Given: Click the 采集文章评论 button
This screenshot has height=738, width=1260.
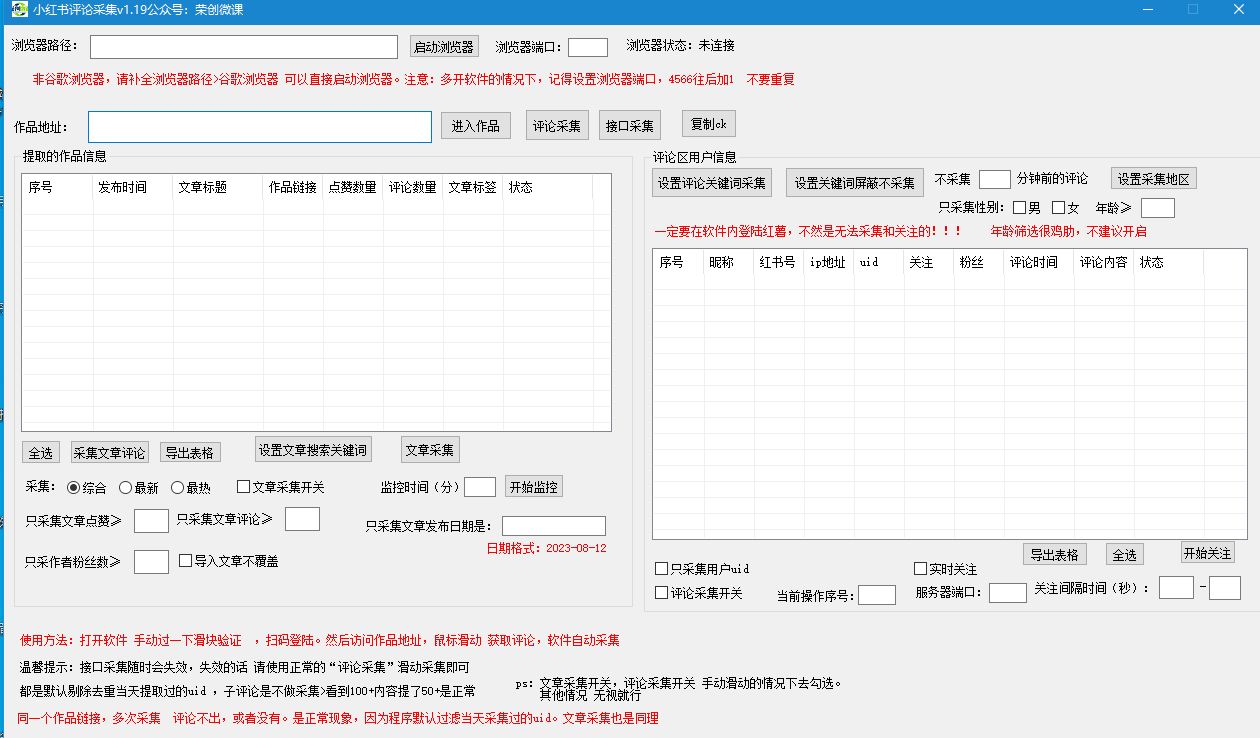Looking at the screenshot, I should [110, 453].
